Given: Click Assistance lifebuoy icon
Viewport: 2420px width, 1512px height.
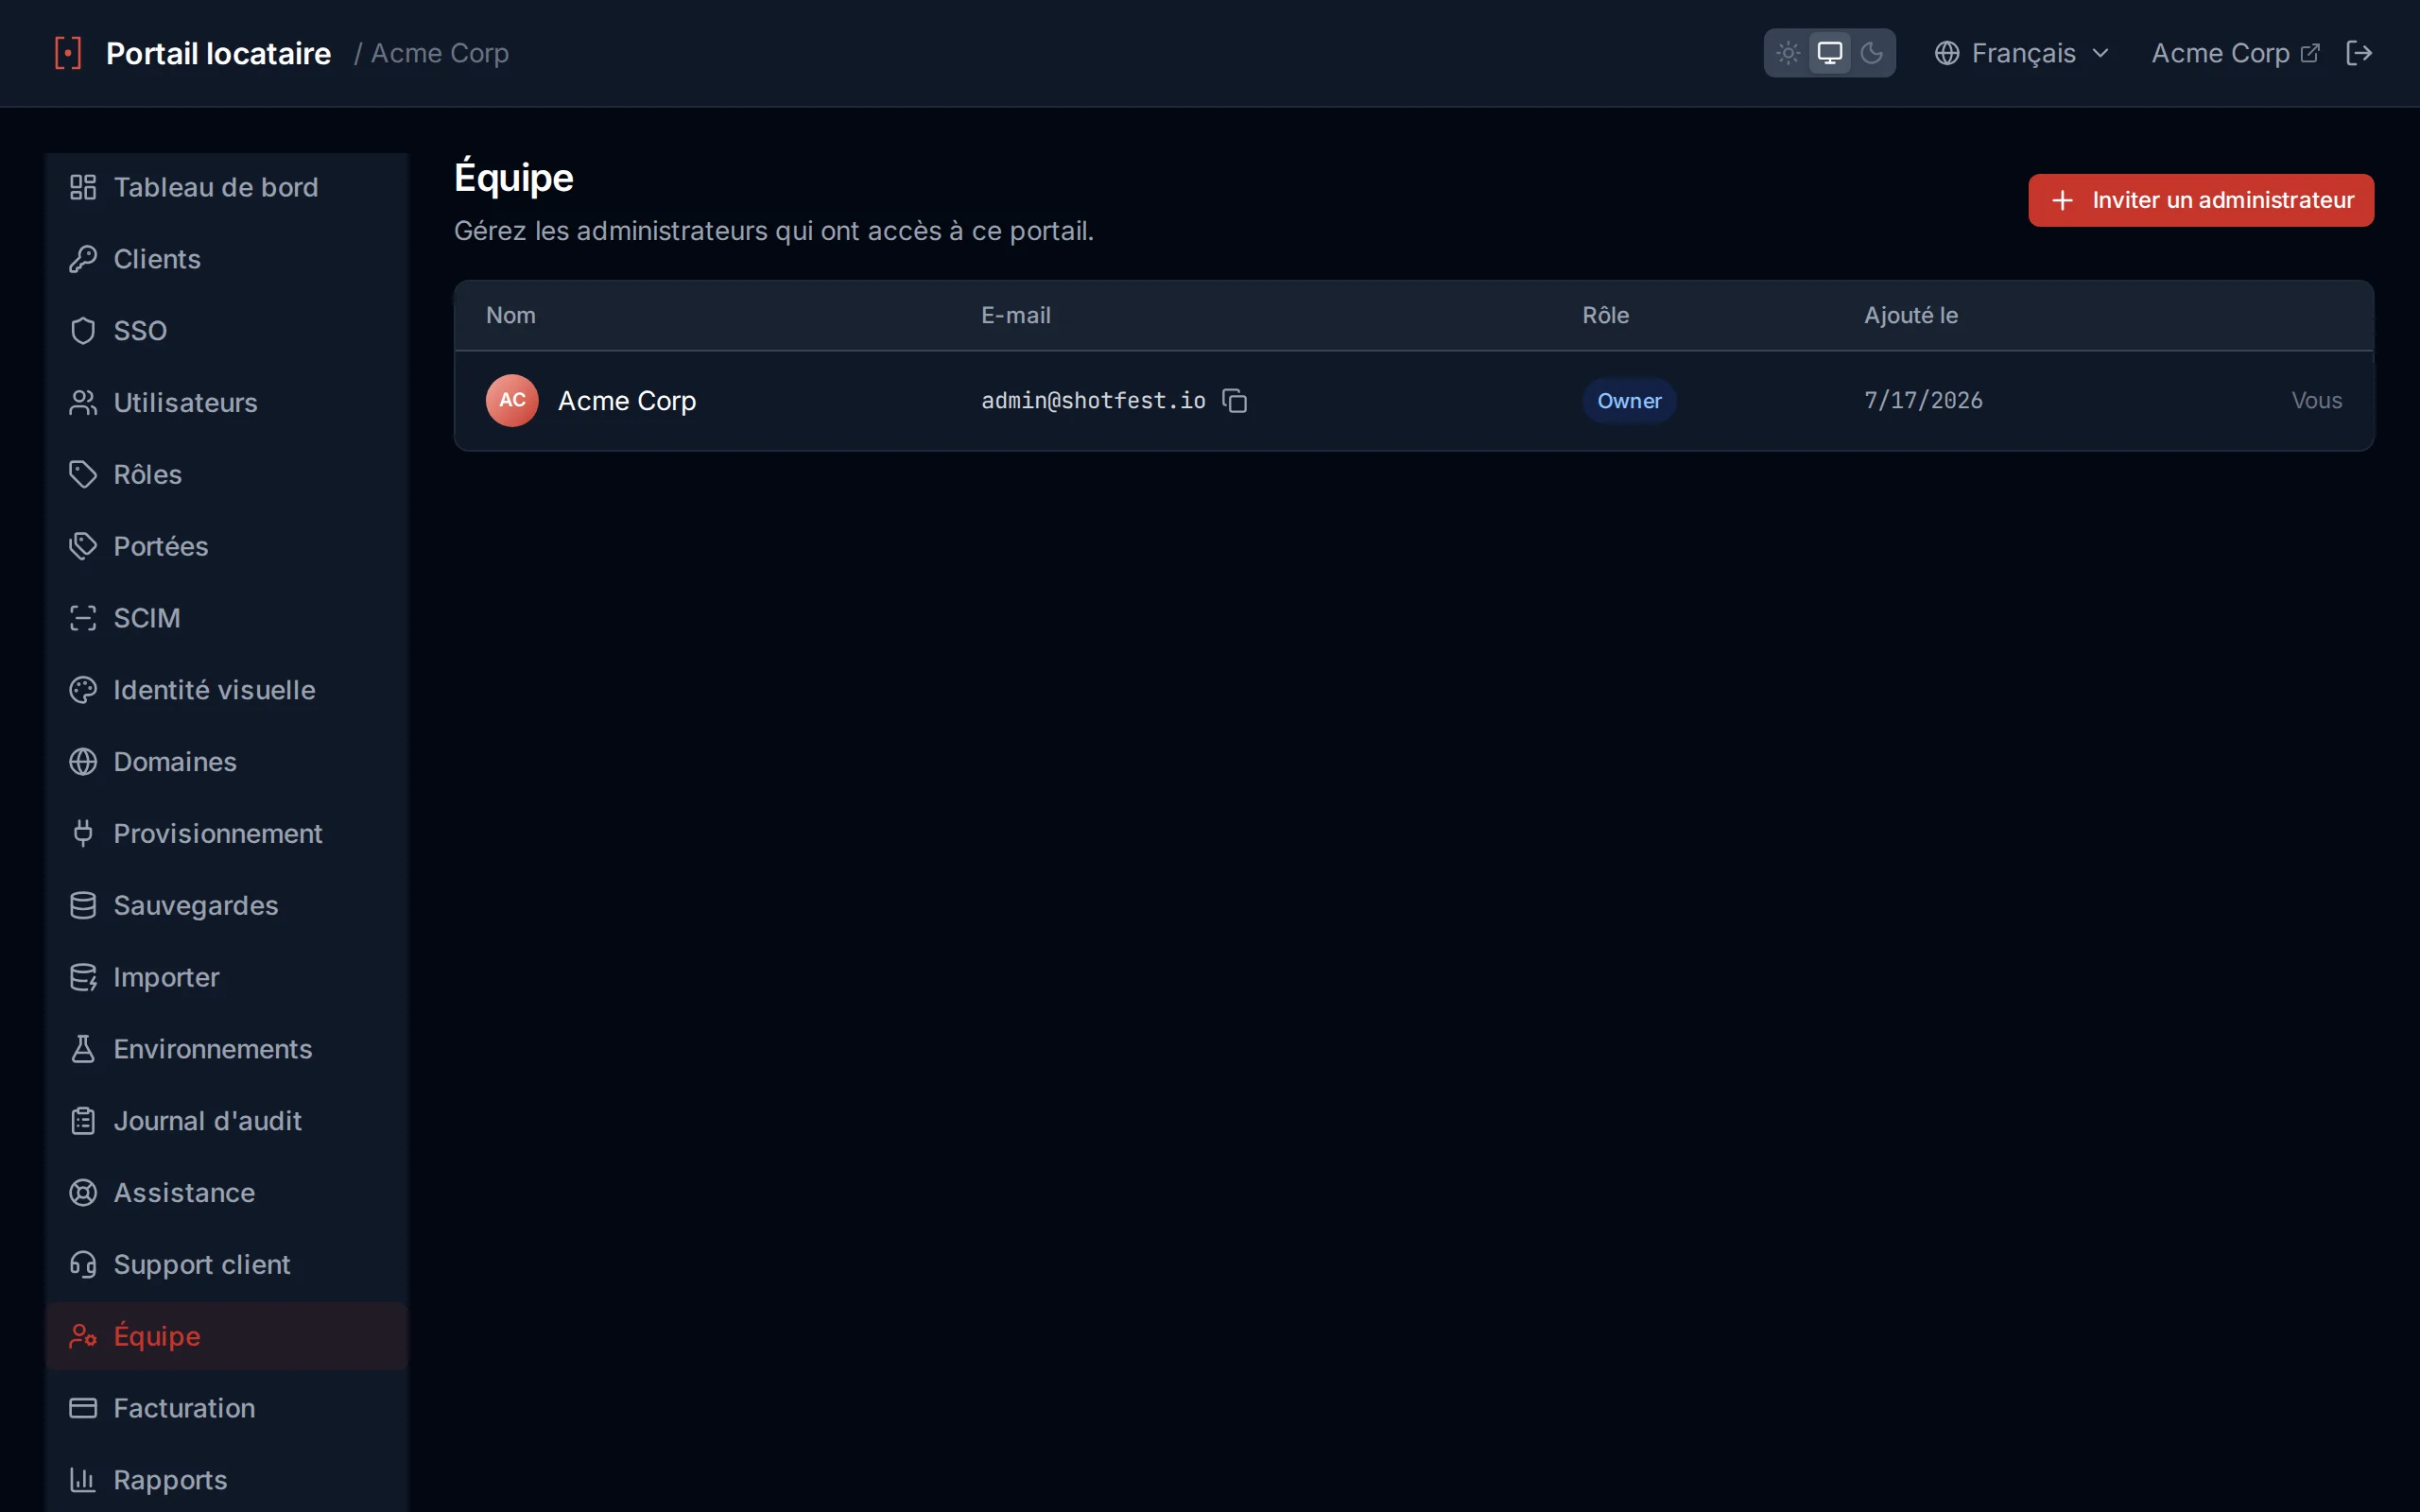Looking at the screenshot, I should (x=83, y=1193).
